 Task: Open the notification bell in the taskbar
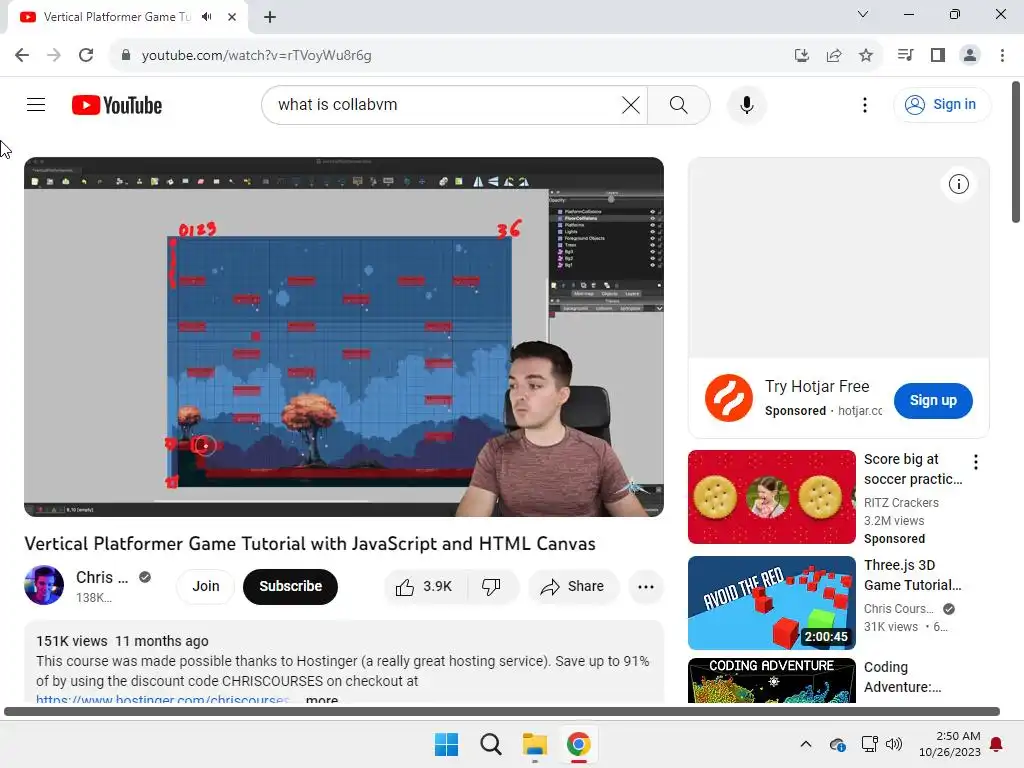(996, 744)
